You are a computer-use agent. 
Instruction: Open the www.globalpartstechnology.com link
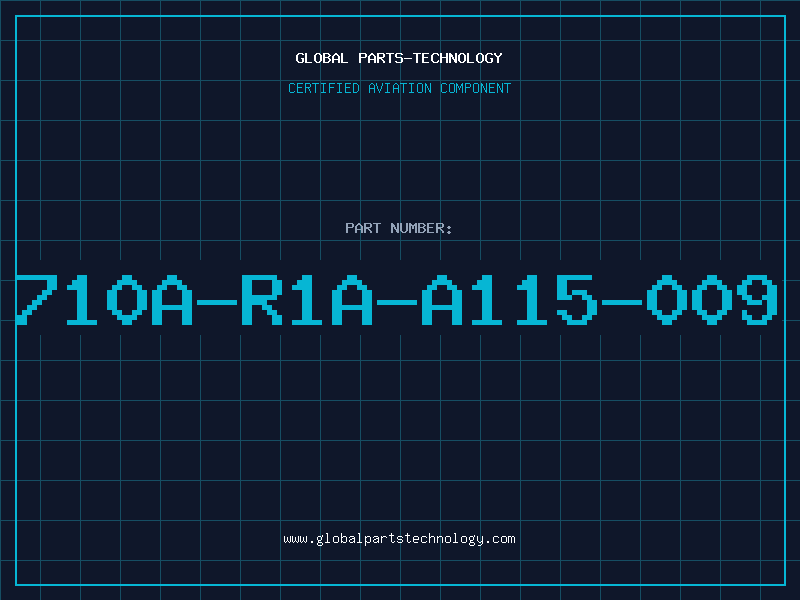pos(399,539)
